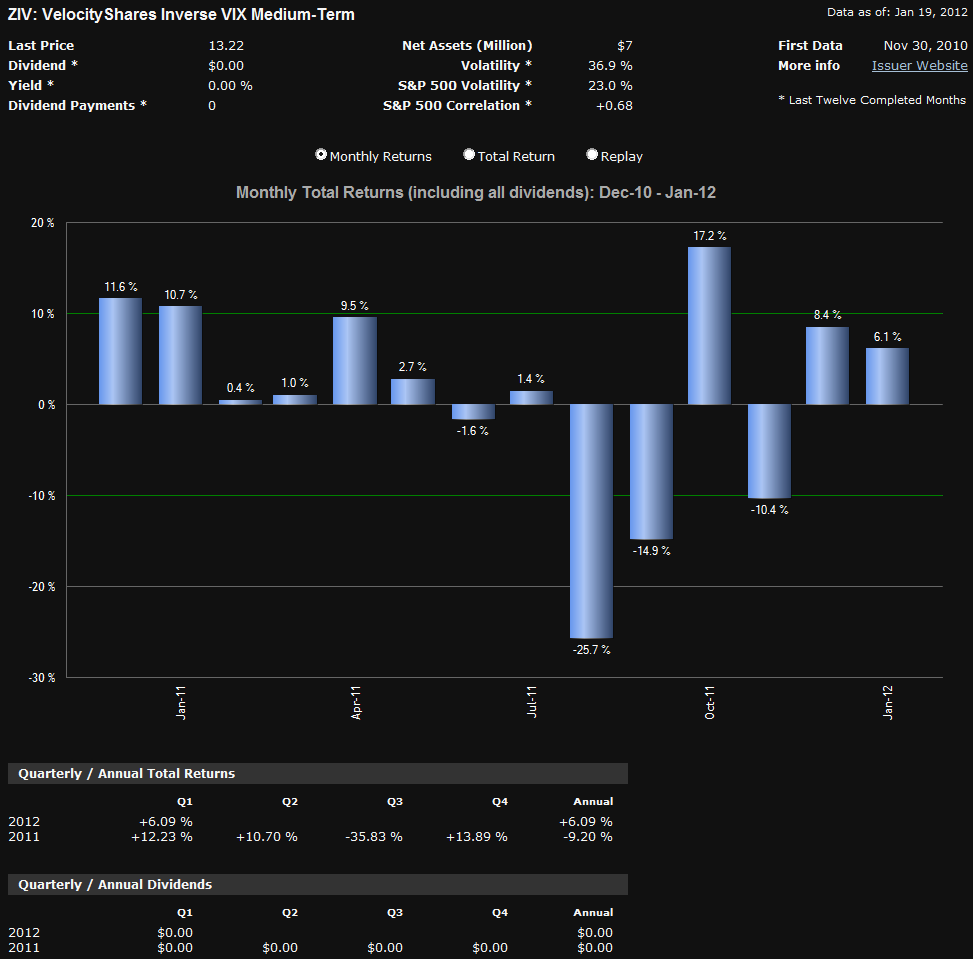
Task: Click the 11.6 % first bar
Action: [x=120, y=351]
